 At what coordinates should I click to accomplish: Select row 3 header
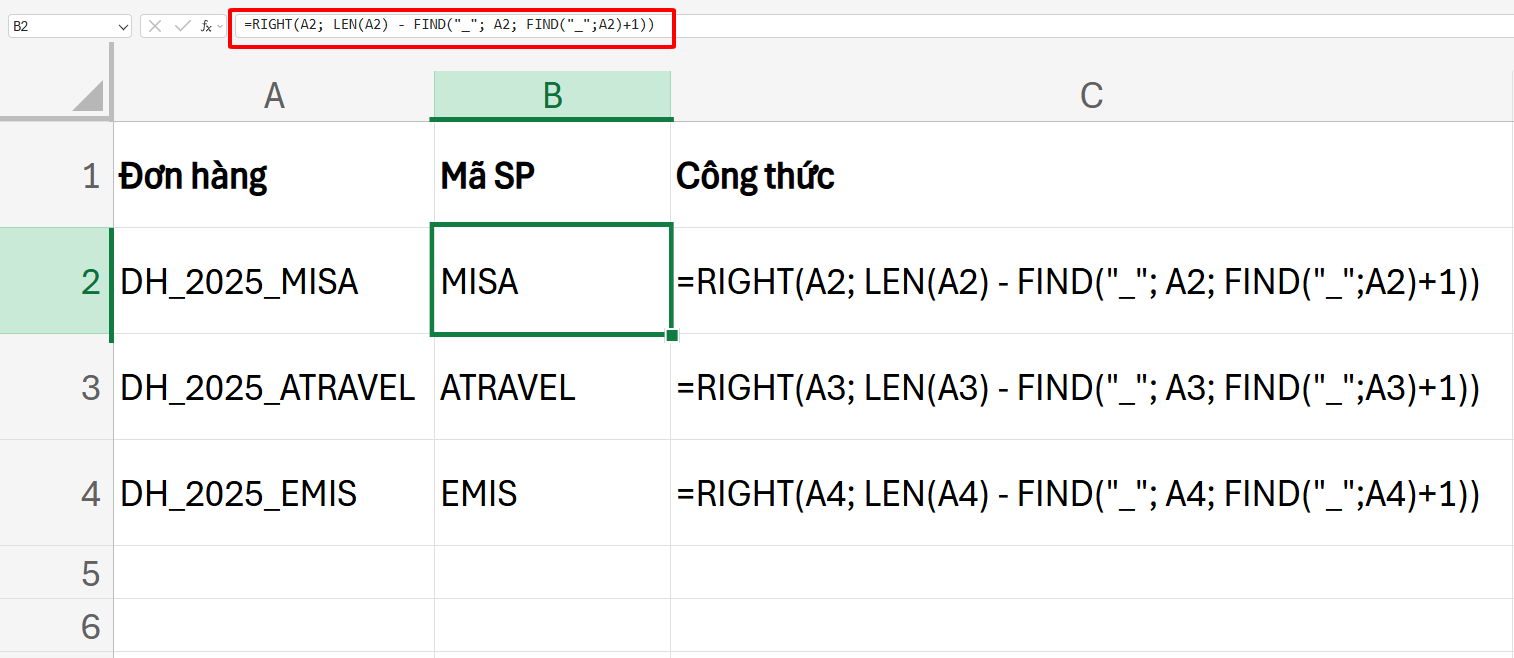(91, 387)
